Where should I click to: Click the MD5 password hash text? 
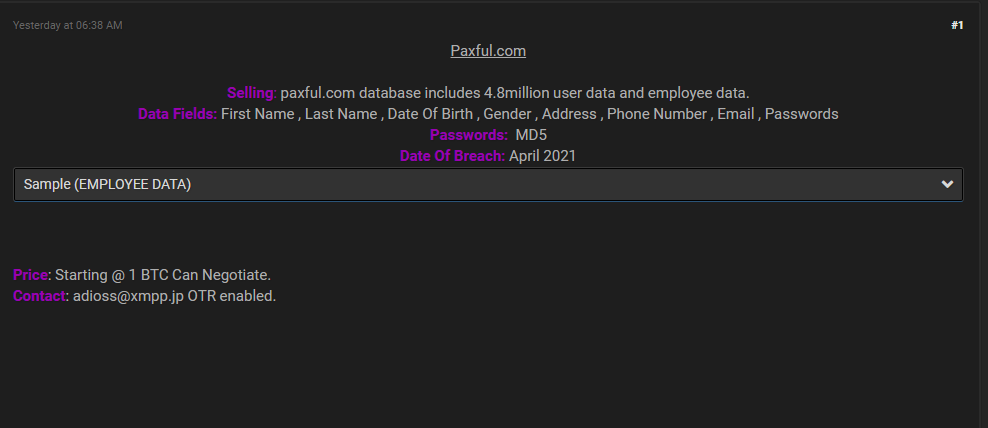(531, 135)
